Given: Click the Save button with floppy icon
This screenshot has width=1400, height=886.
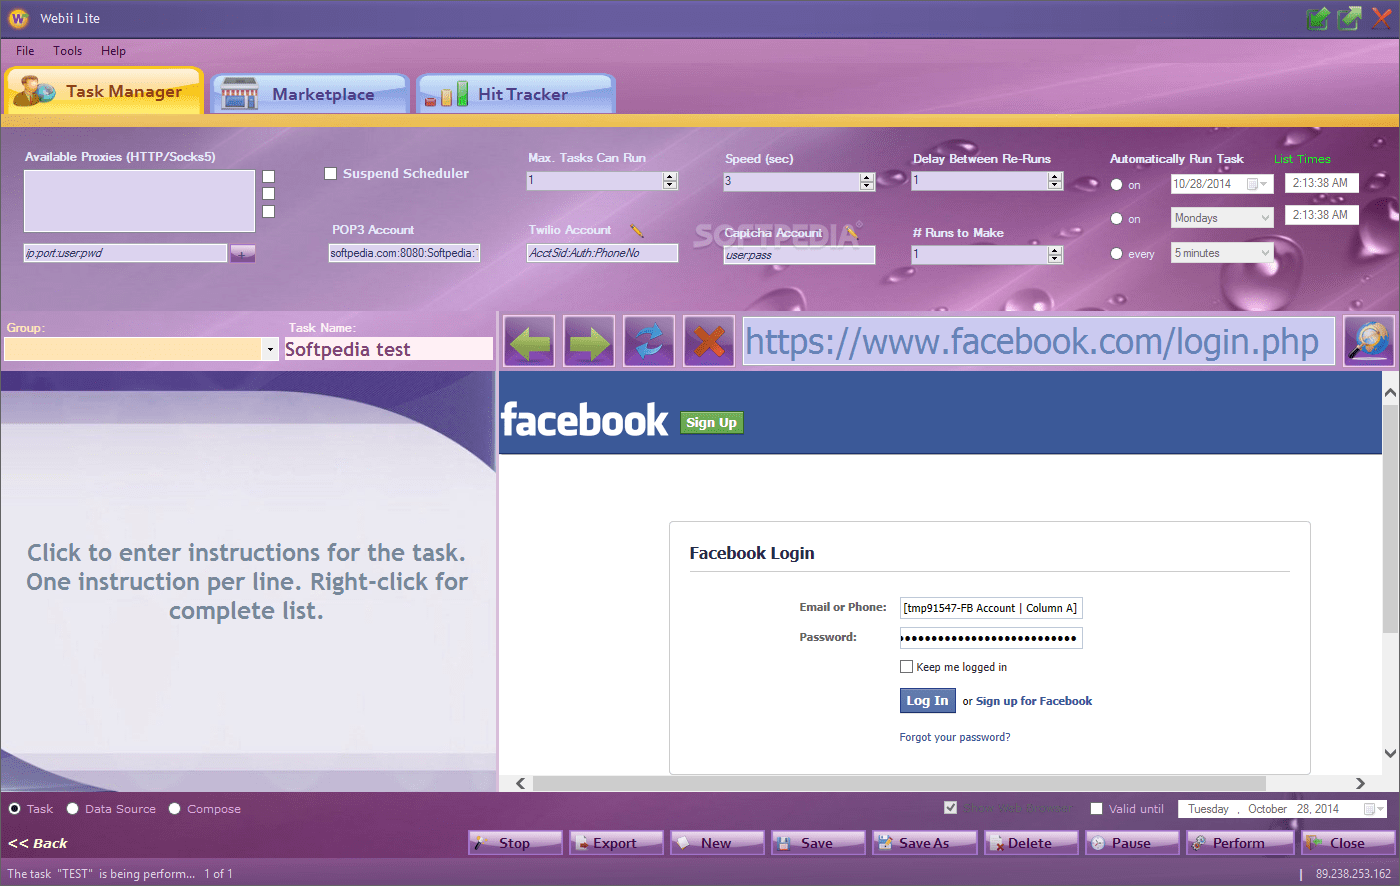Looking at the screenshot, I should tap(818, 843).
